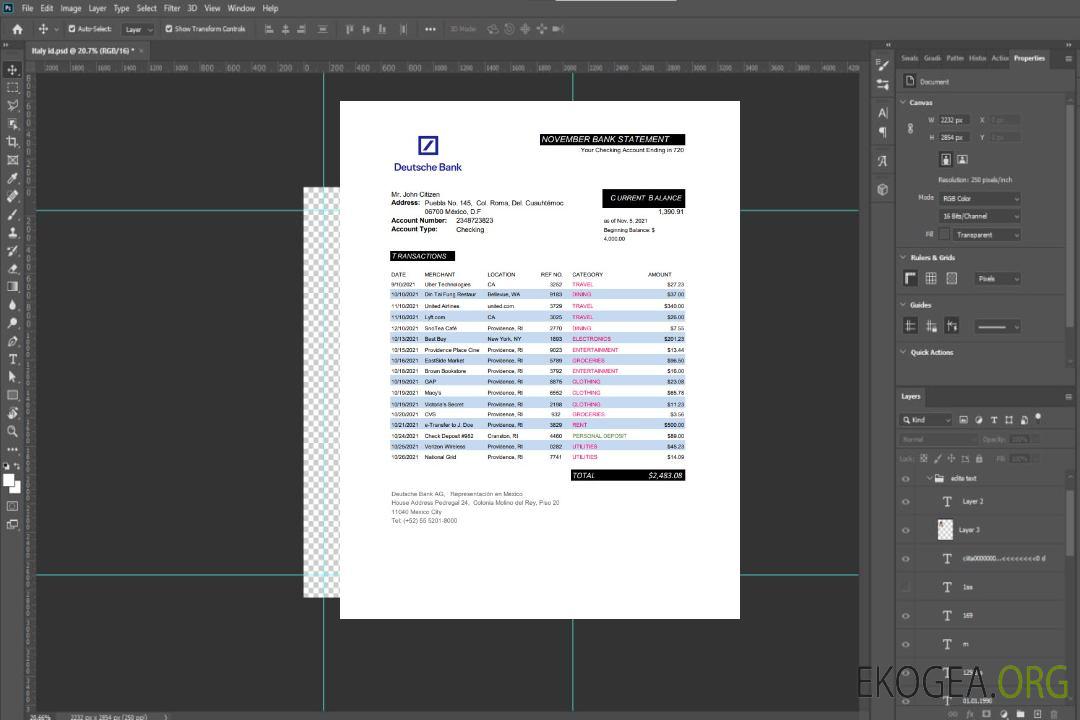Open the Auto-Select Layer dropdown

point(138,29)
